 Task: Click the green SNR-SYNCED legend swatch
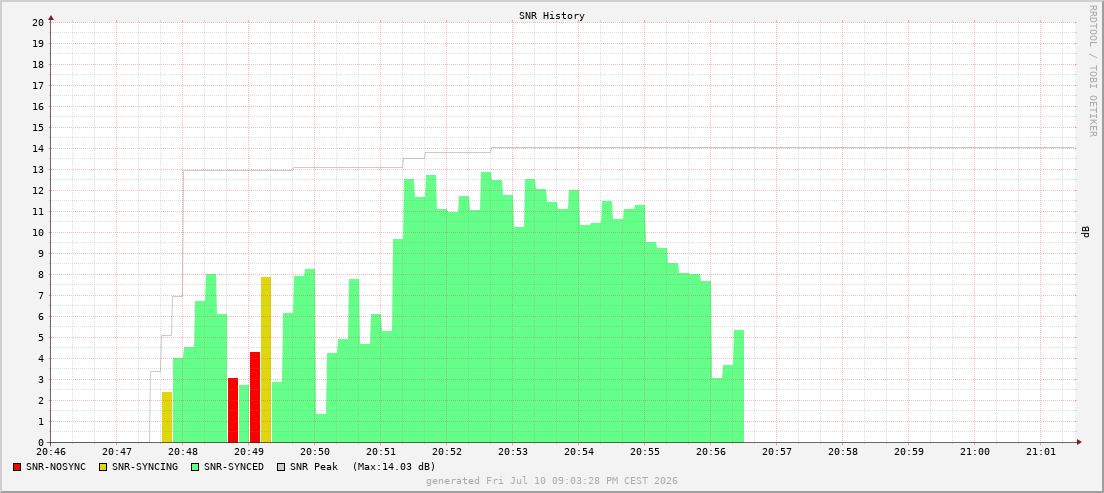click(195, 466)
